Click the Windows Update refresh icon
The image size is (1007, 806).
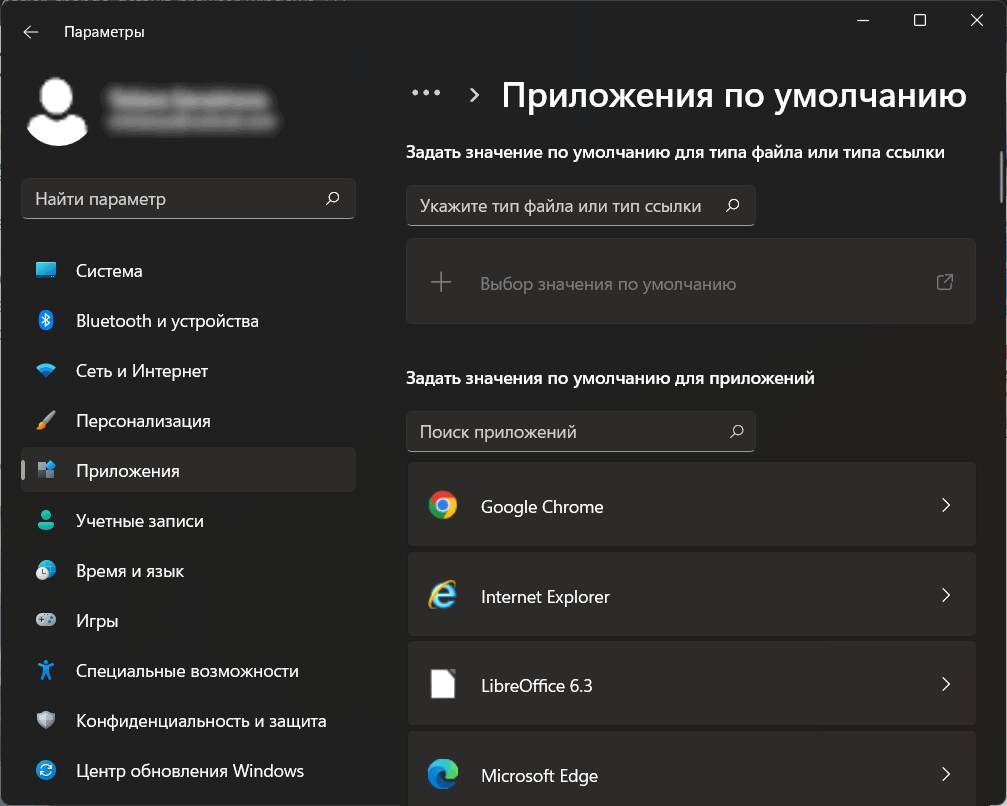click(46, 770)
